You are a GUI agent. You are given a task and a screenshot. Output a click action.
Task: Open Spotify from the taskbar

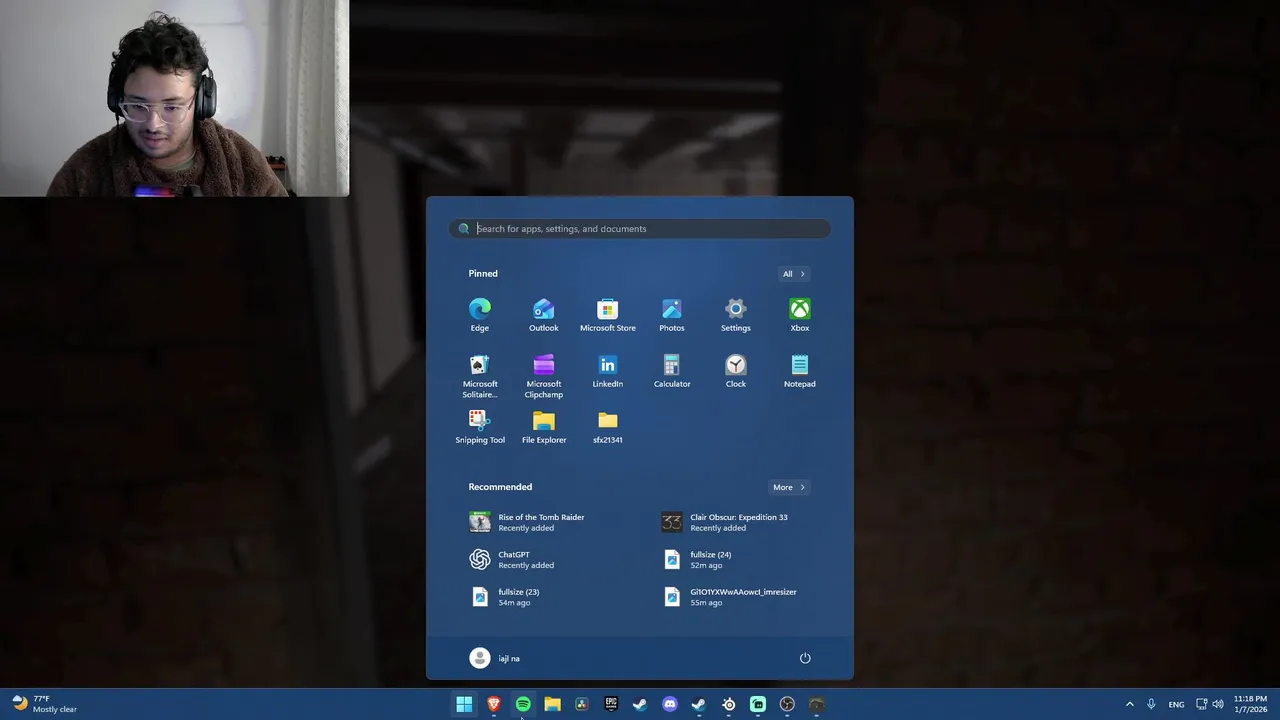(x=523, y=705)
